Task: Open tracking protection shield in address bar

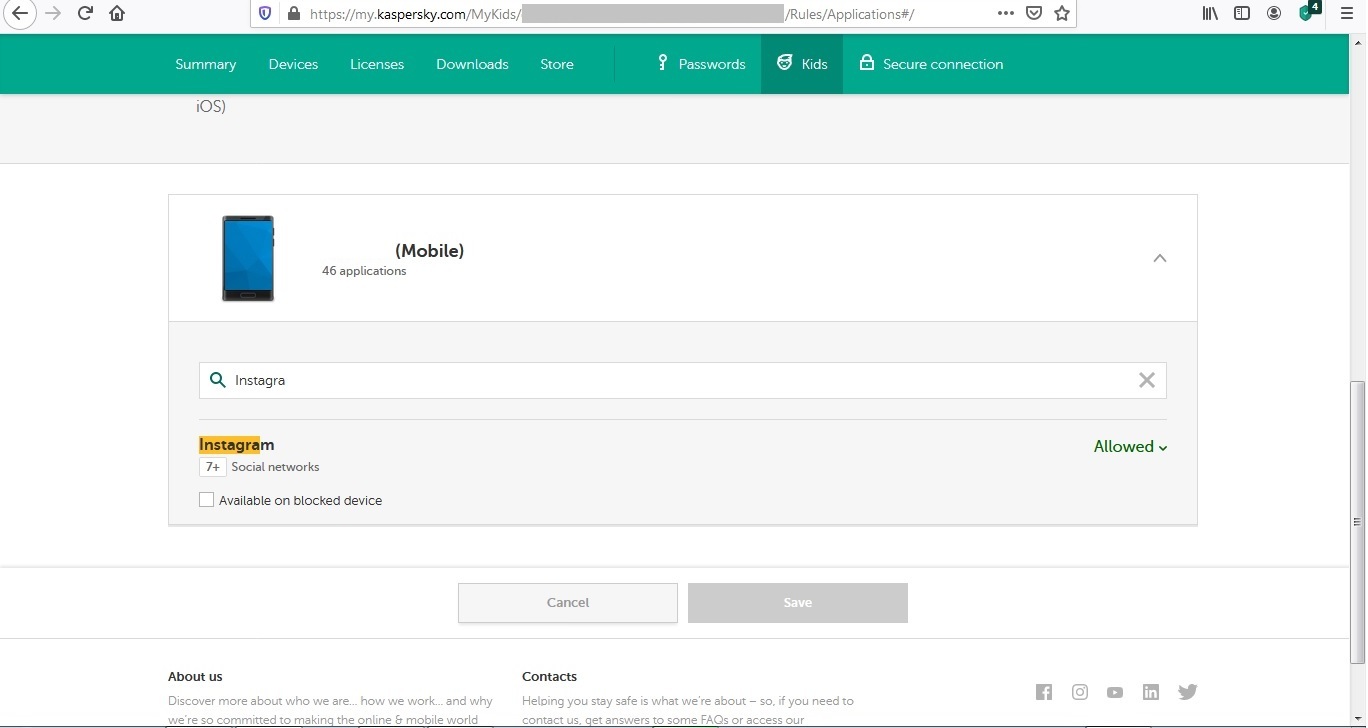Action: (265, 14)
